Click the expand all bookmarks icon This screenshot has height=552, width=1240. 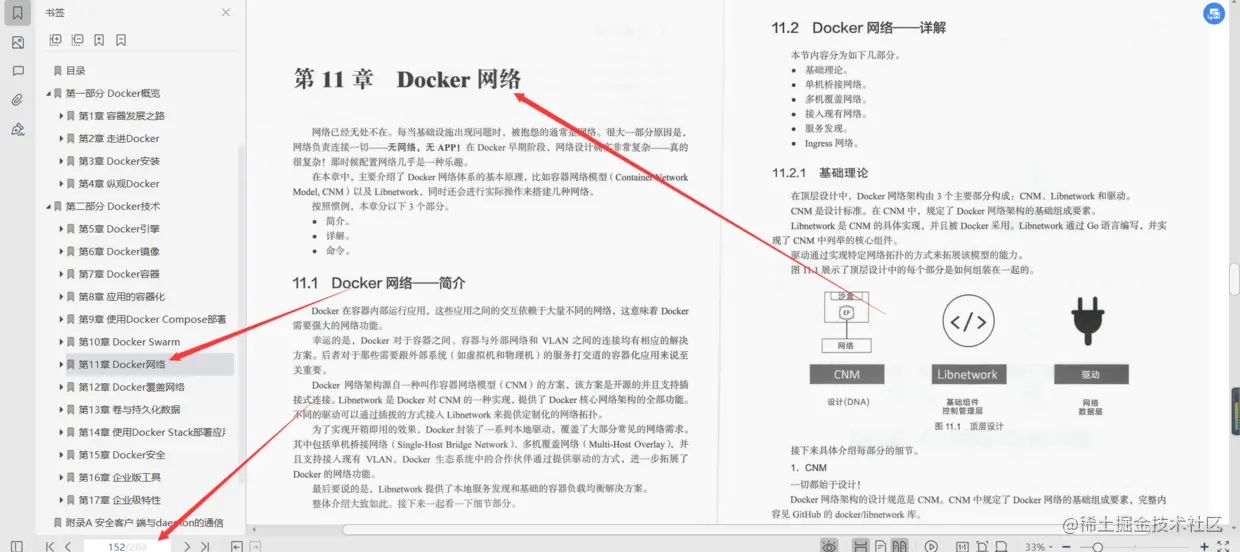pyautogui.click(x=55, y=40)
